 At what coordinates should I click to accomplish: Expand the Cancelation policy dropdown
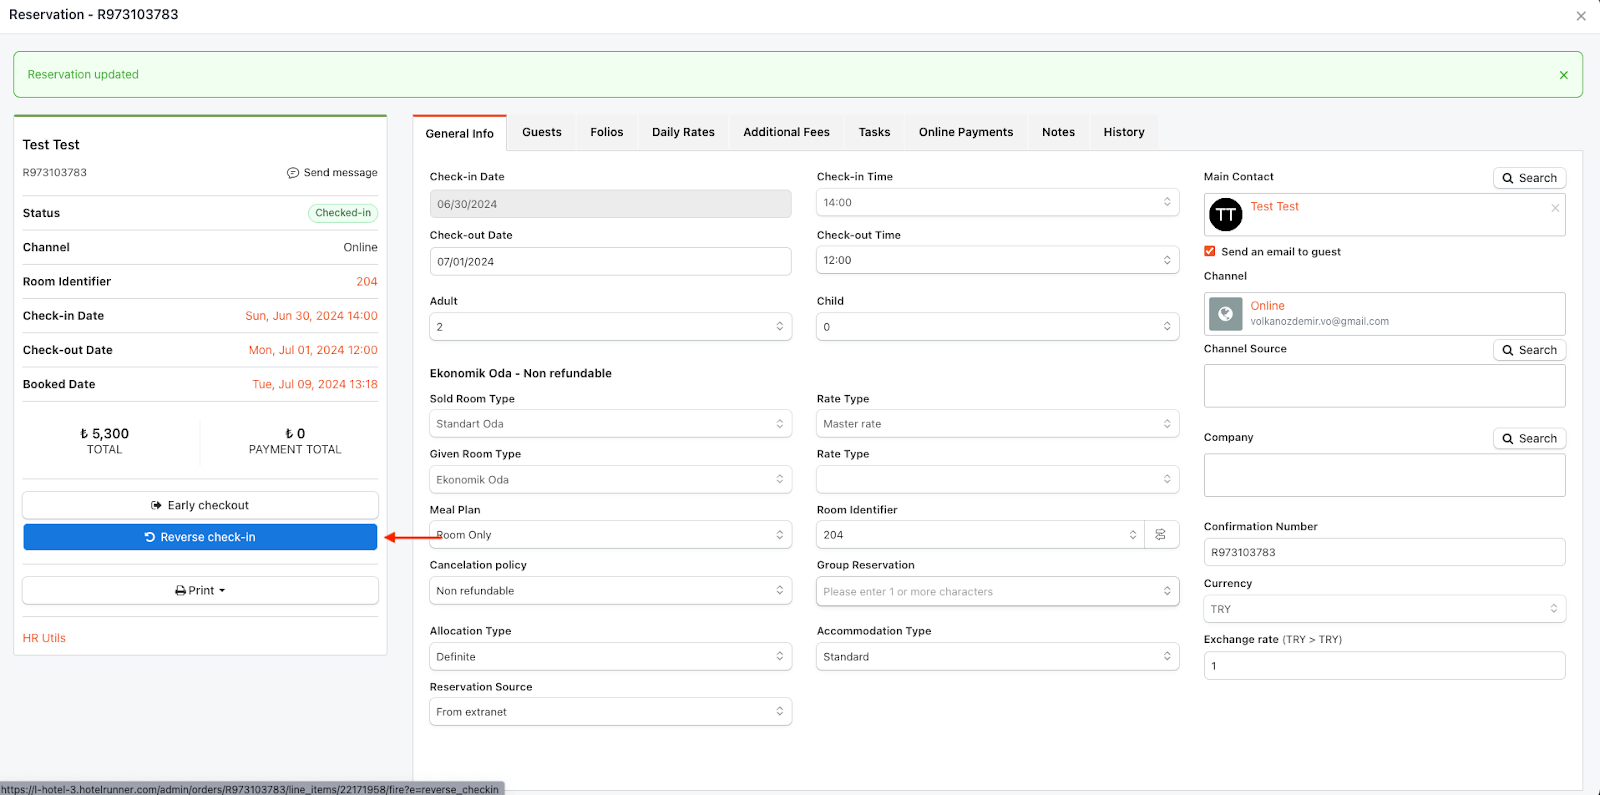point(610,591)
